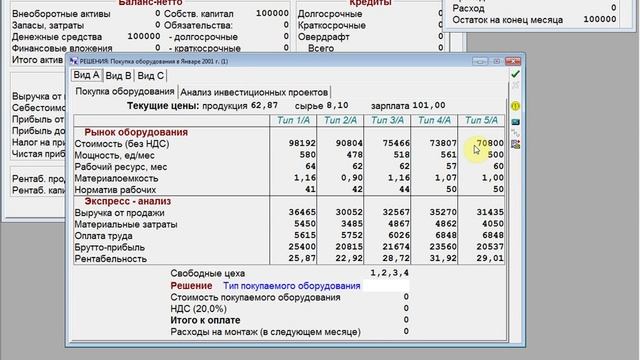Click the Рабочий ресурс value 64

click(310, 166)
